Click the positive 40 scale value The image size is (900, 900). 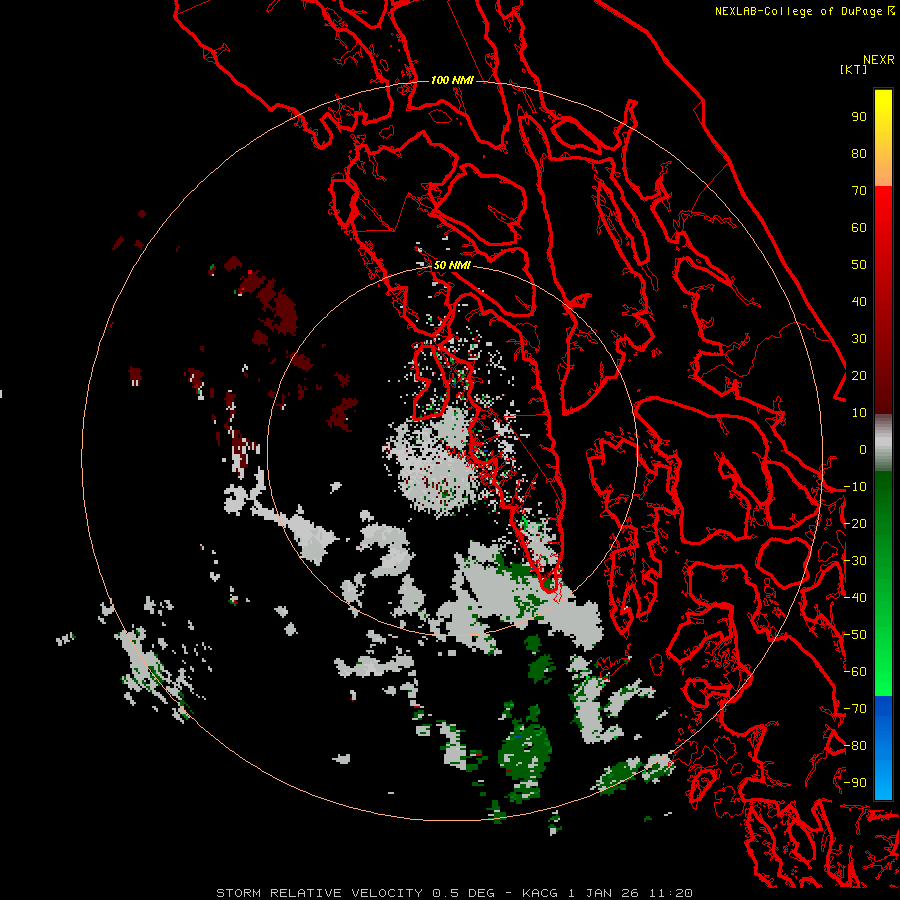pos(859,302)
